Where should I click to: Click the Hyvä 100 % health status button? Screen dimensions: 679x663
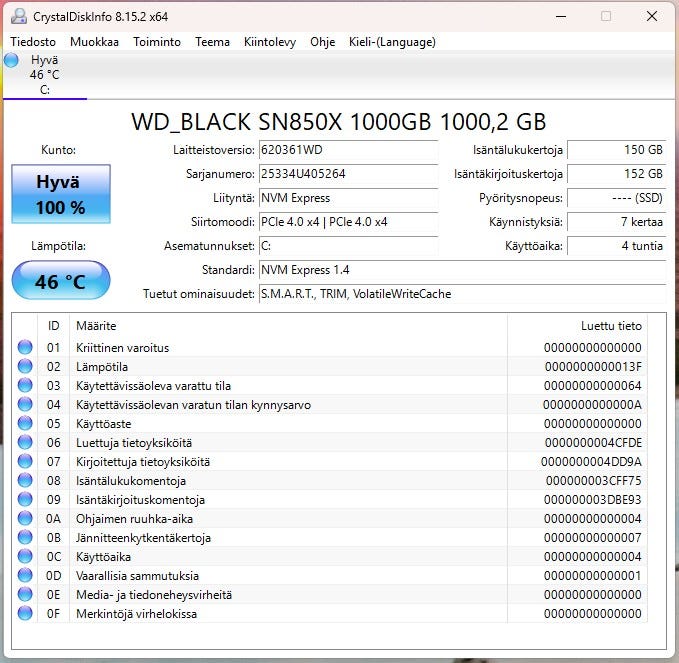pos(60,195)
